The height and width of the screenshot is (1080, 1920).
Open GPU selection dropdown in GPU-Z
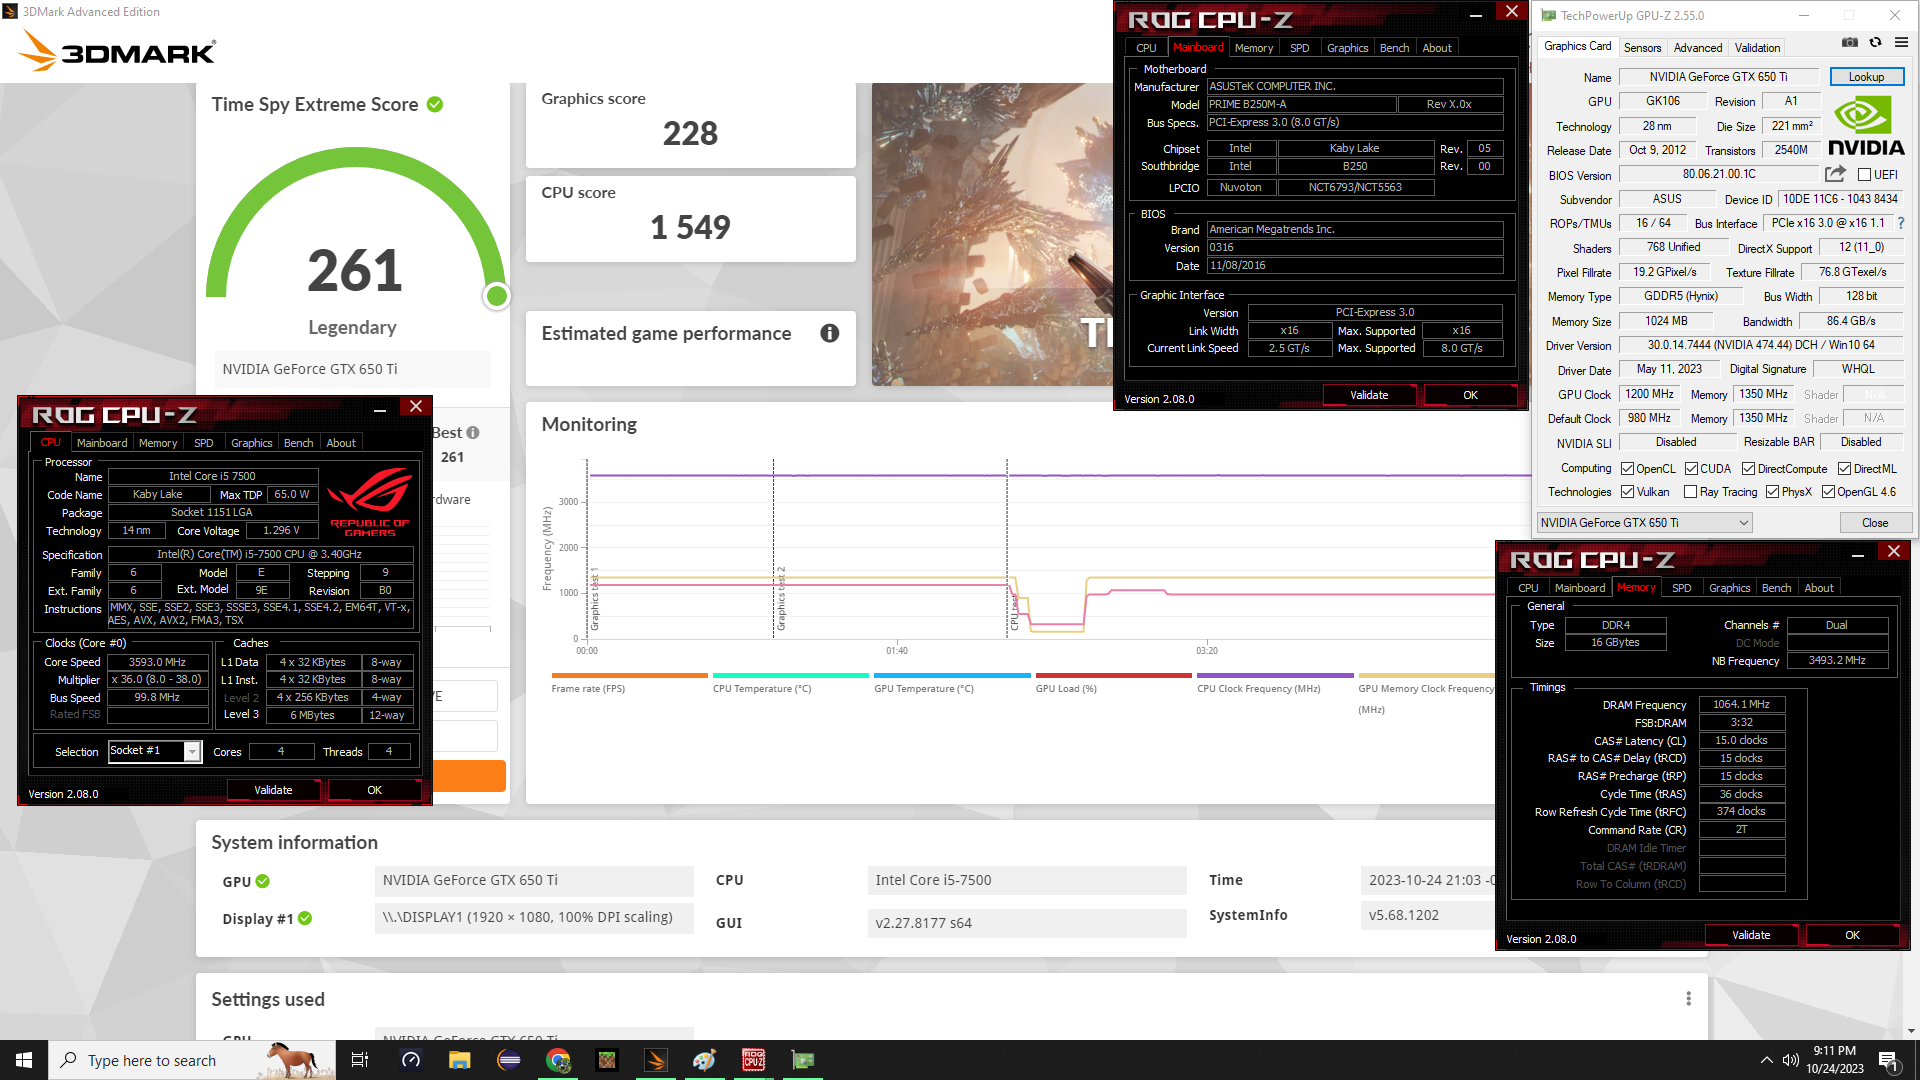[x=1644, y=523]
